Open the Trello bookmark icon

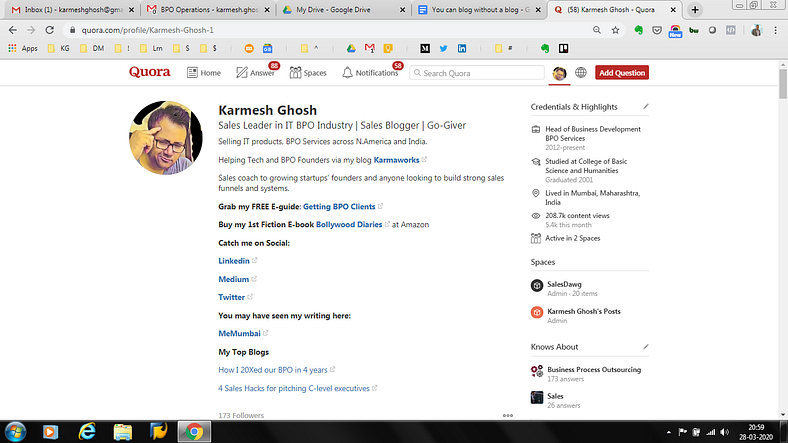(563, 48)
